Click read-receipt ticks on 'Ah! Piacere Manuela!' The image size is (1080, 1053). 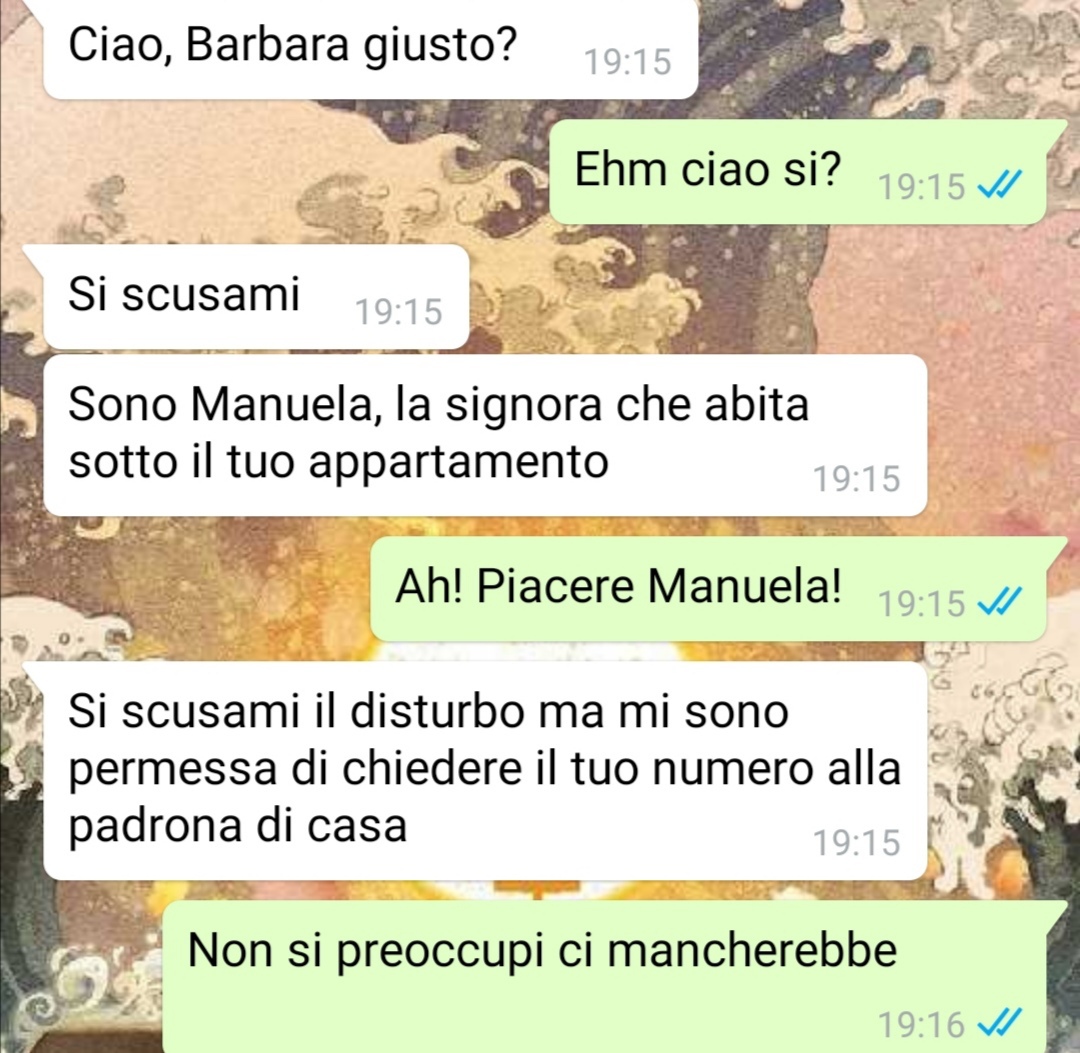point(1000,602)
